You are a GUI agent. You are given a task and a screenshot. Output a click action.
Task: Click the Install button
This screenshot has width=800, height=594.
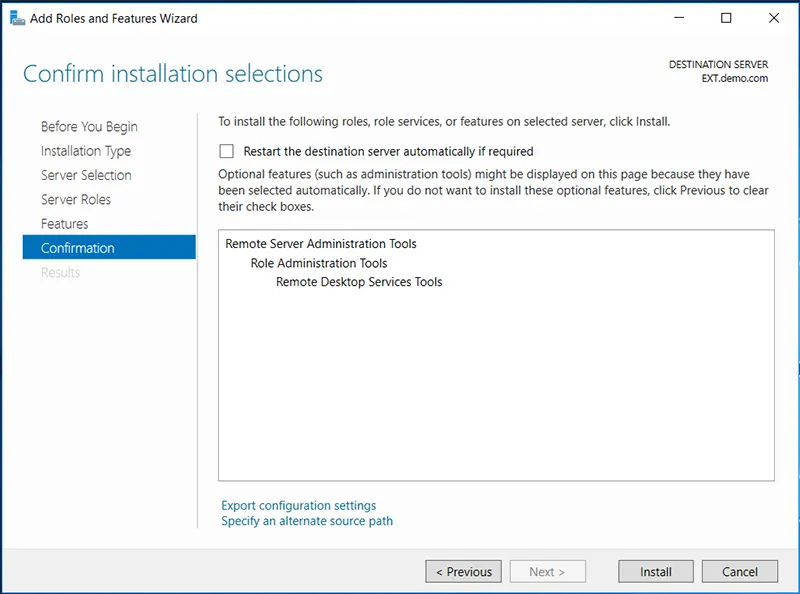click(656, 572)
